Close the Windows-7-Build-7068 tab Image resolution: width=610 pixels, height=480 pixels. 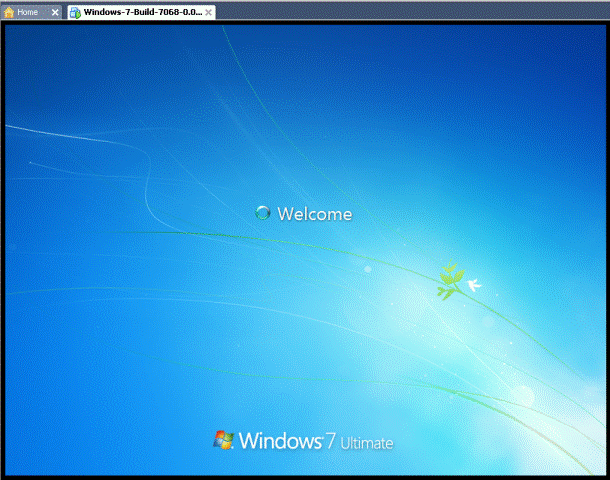coord(209,12)
